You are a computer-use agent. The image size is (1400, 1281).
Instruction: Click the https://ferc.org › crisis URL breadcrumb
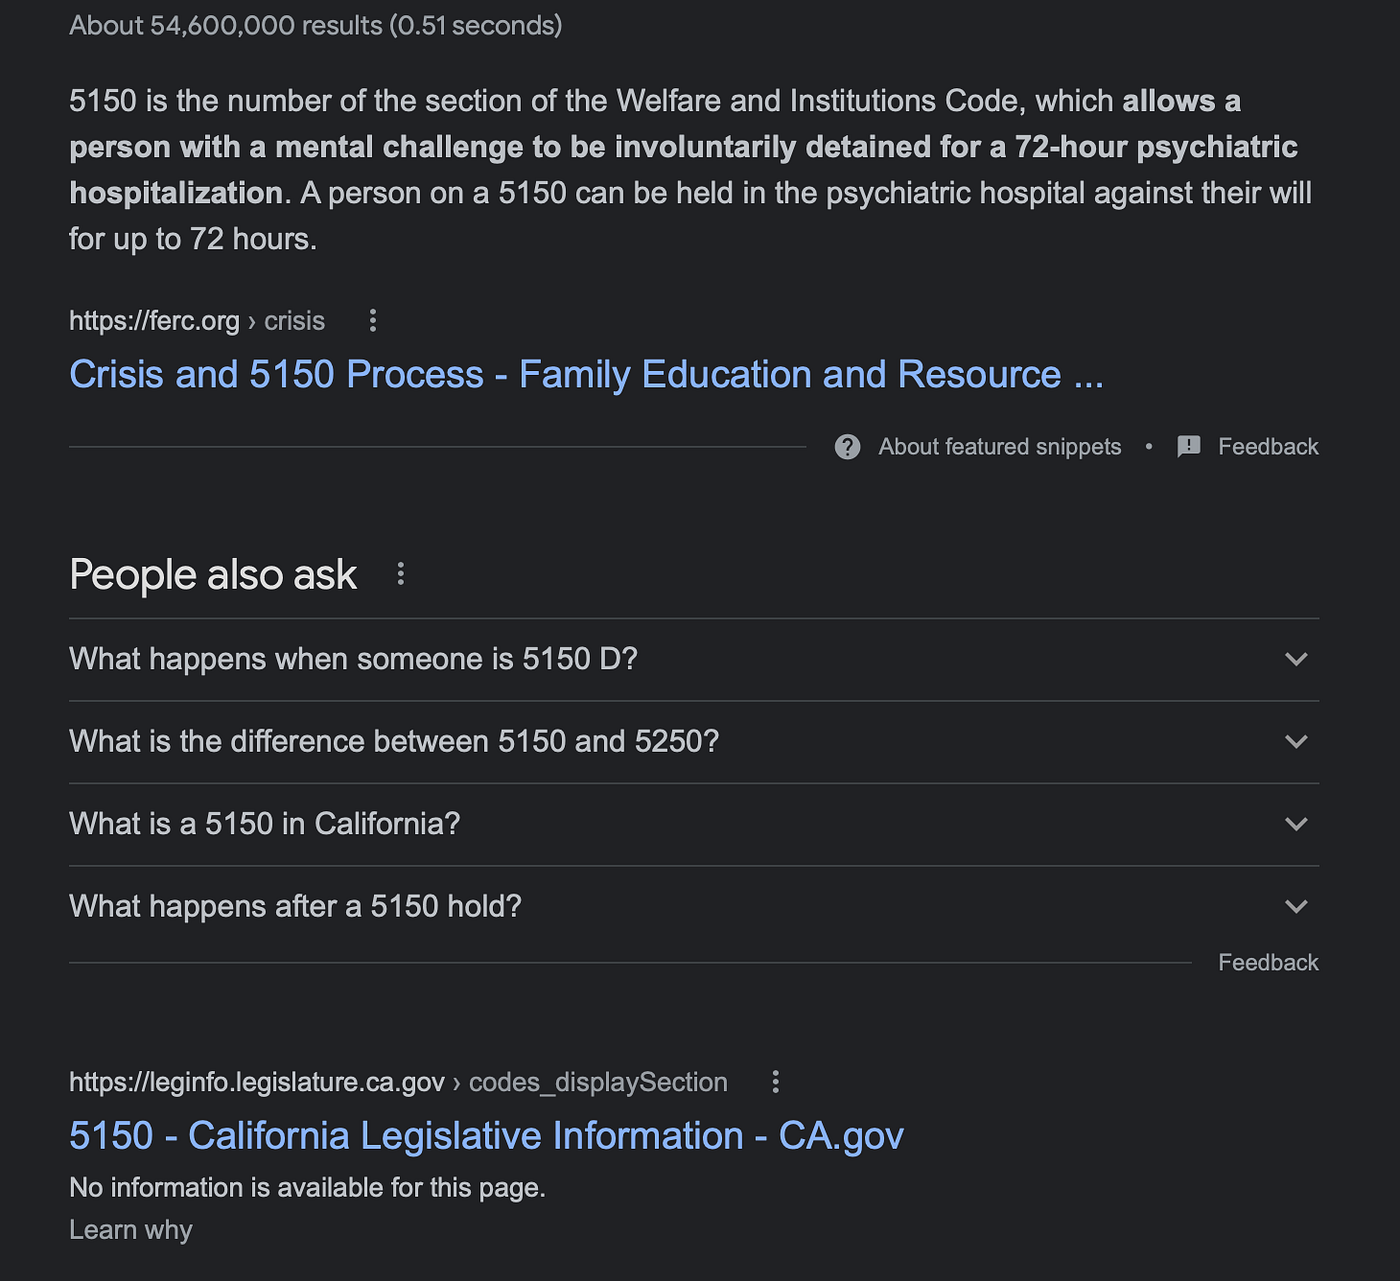click(197, 321)
